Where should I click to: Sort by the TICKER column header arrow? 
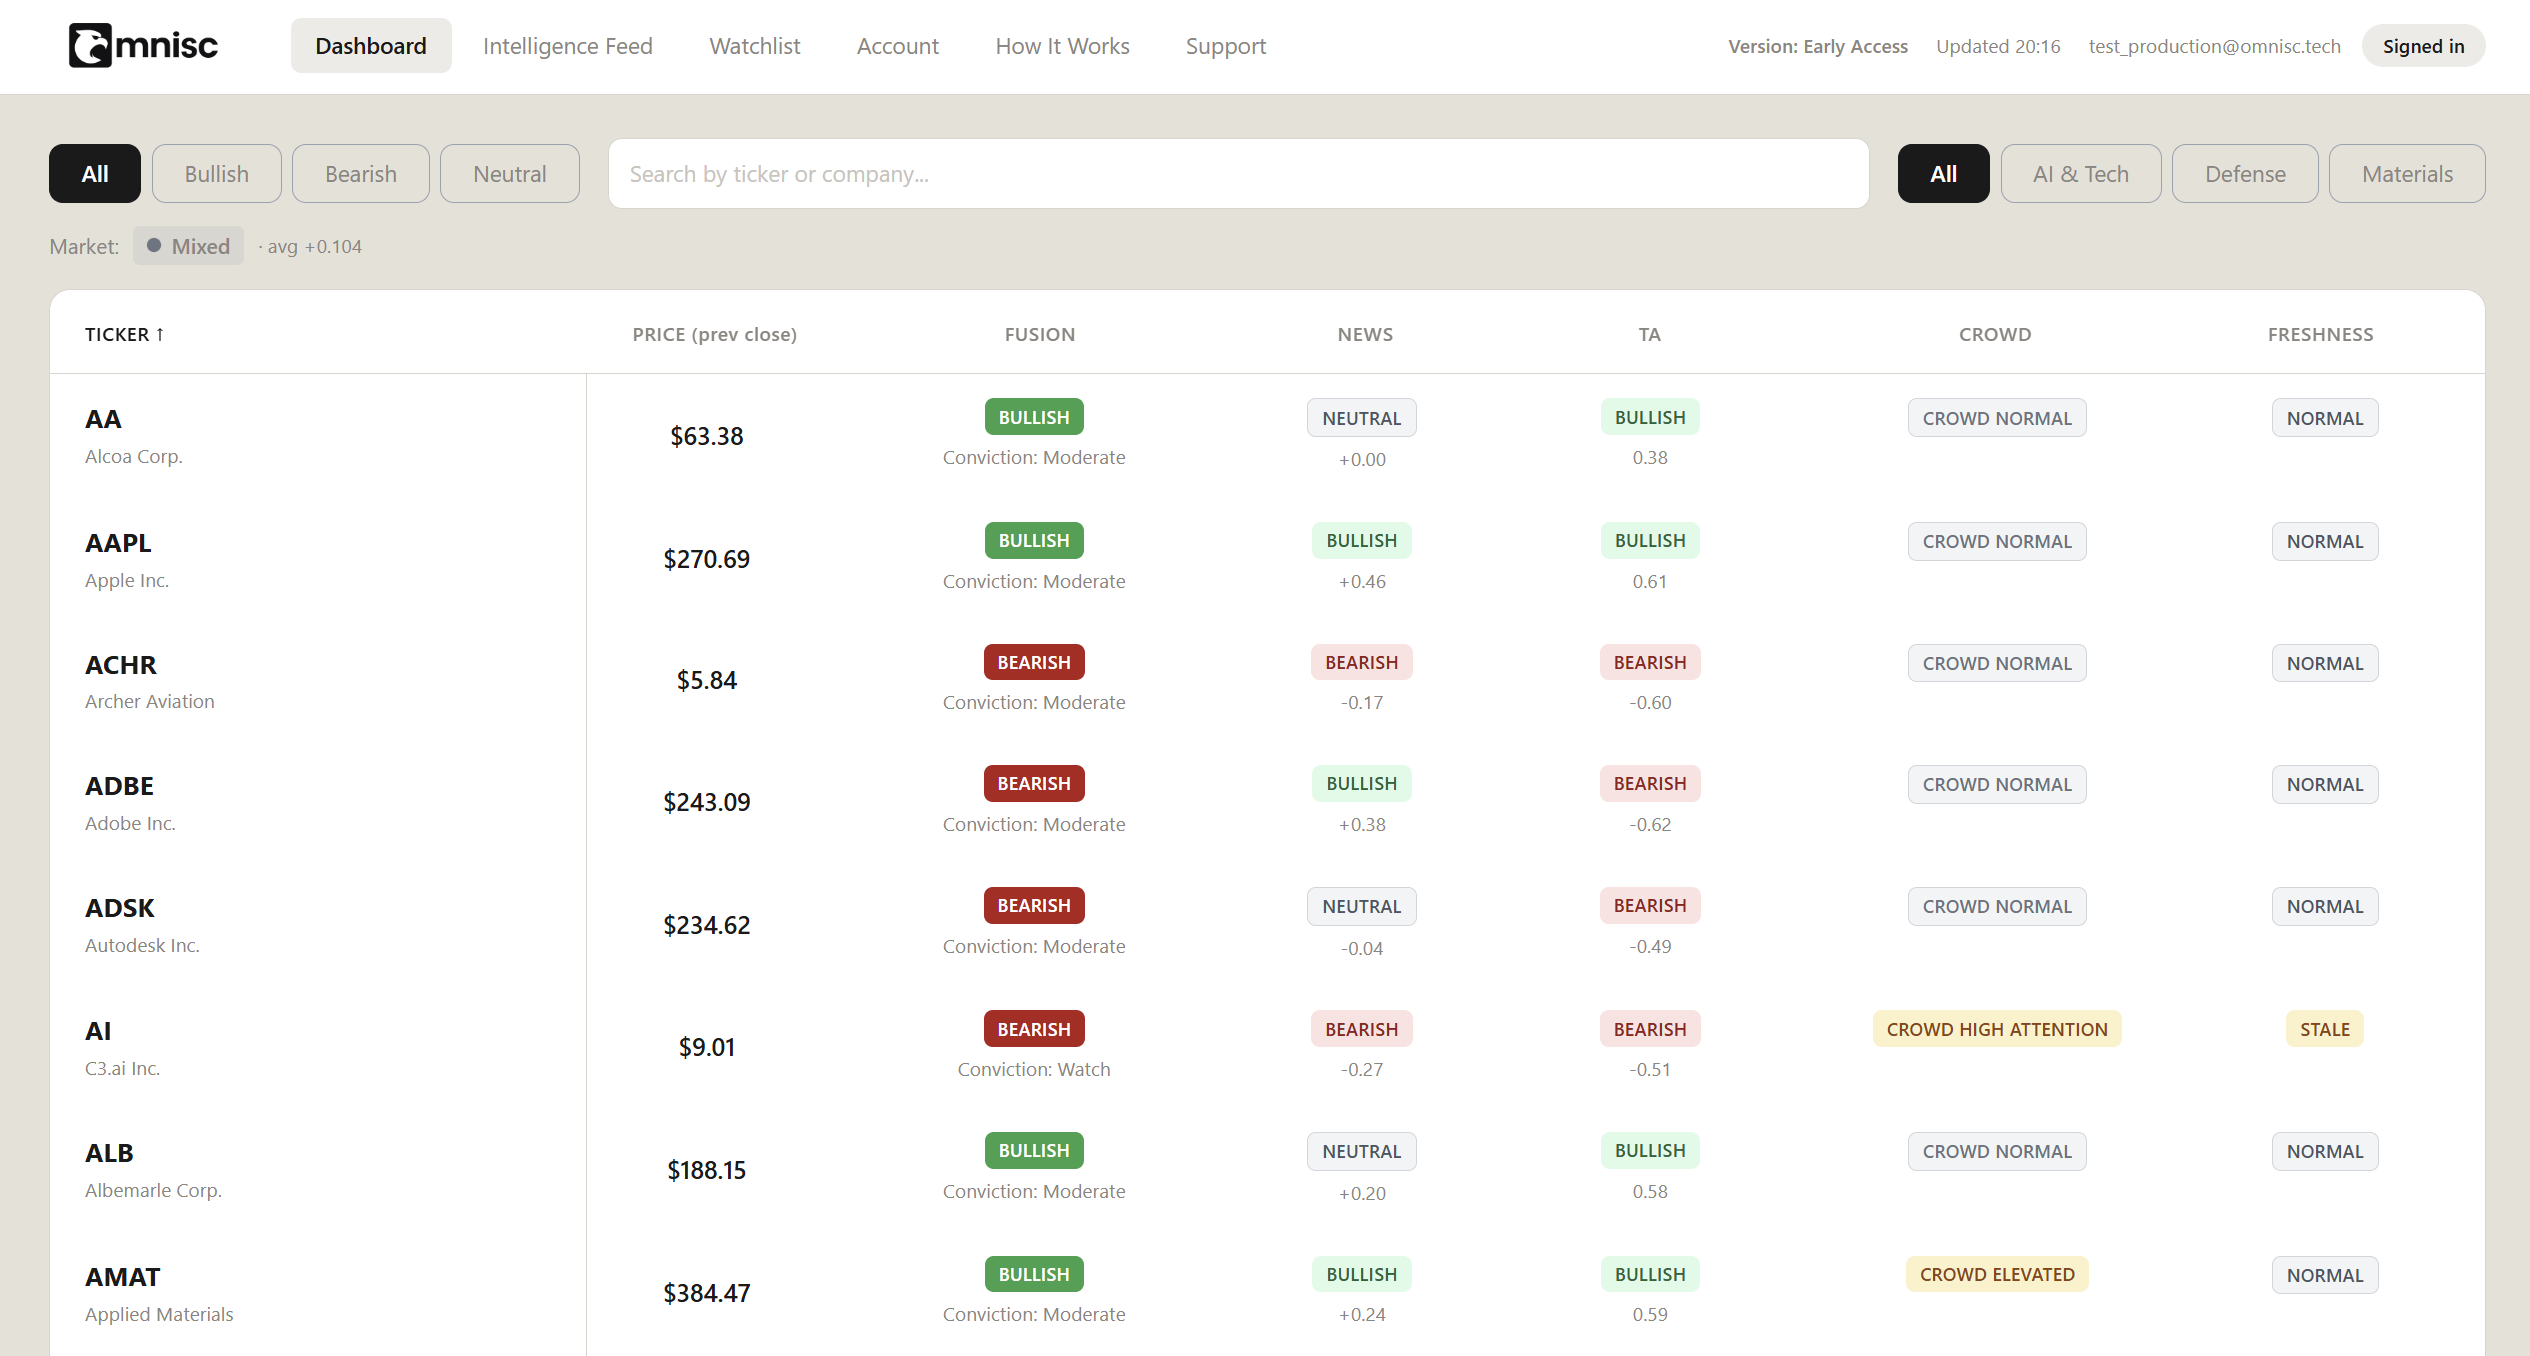tap(159, 334)
